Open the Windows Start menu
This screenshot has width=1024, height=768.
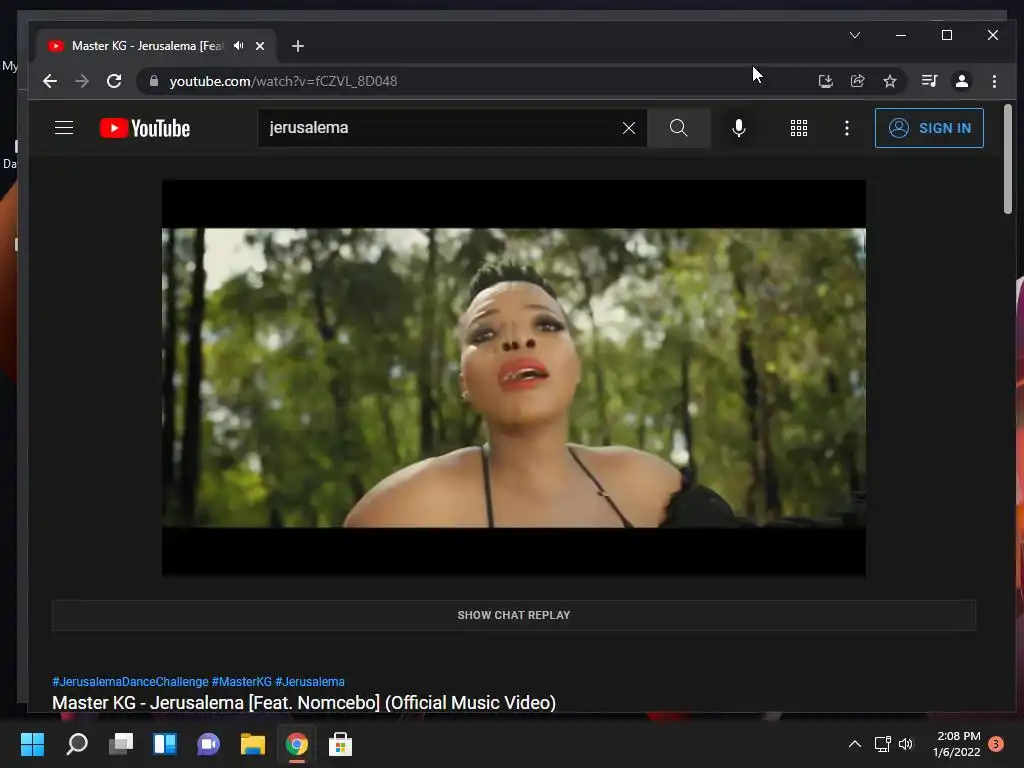(x=32, y=744)
